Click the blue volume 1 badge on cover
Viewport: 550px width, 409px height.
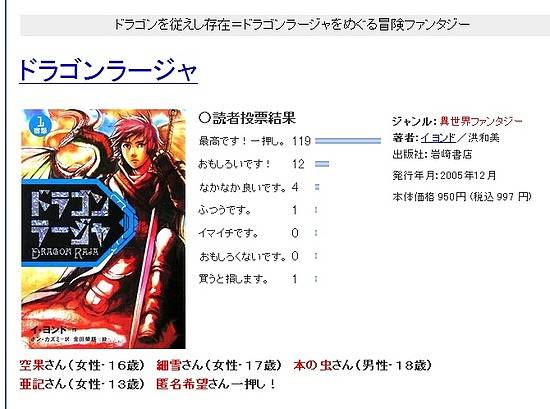click(x=41, y=126)
